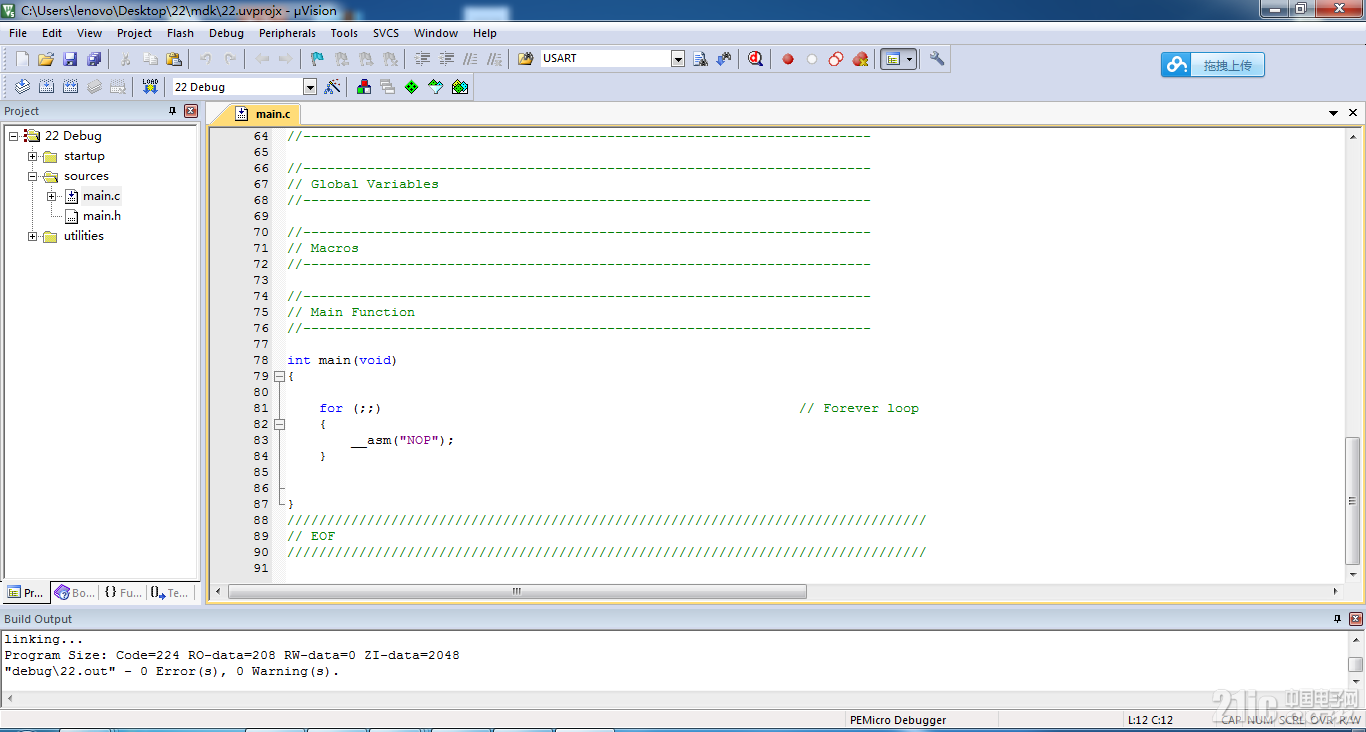Collapse the 22 Debug project node

(14, 136)
